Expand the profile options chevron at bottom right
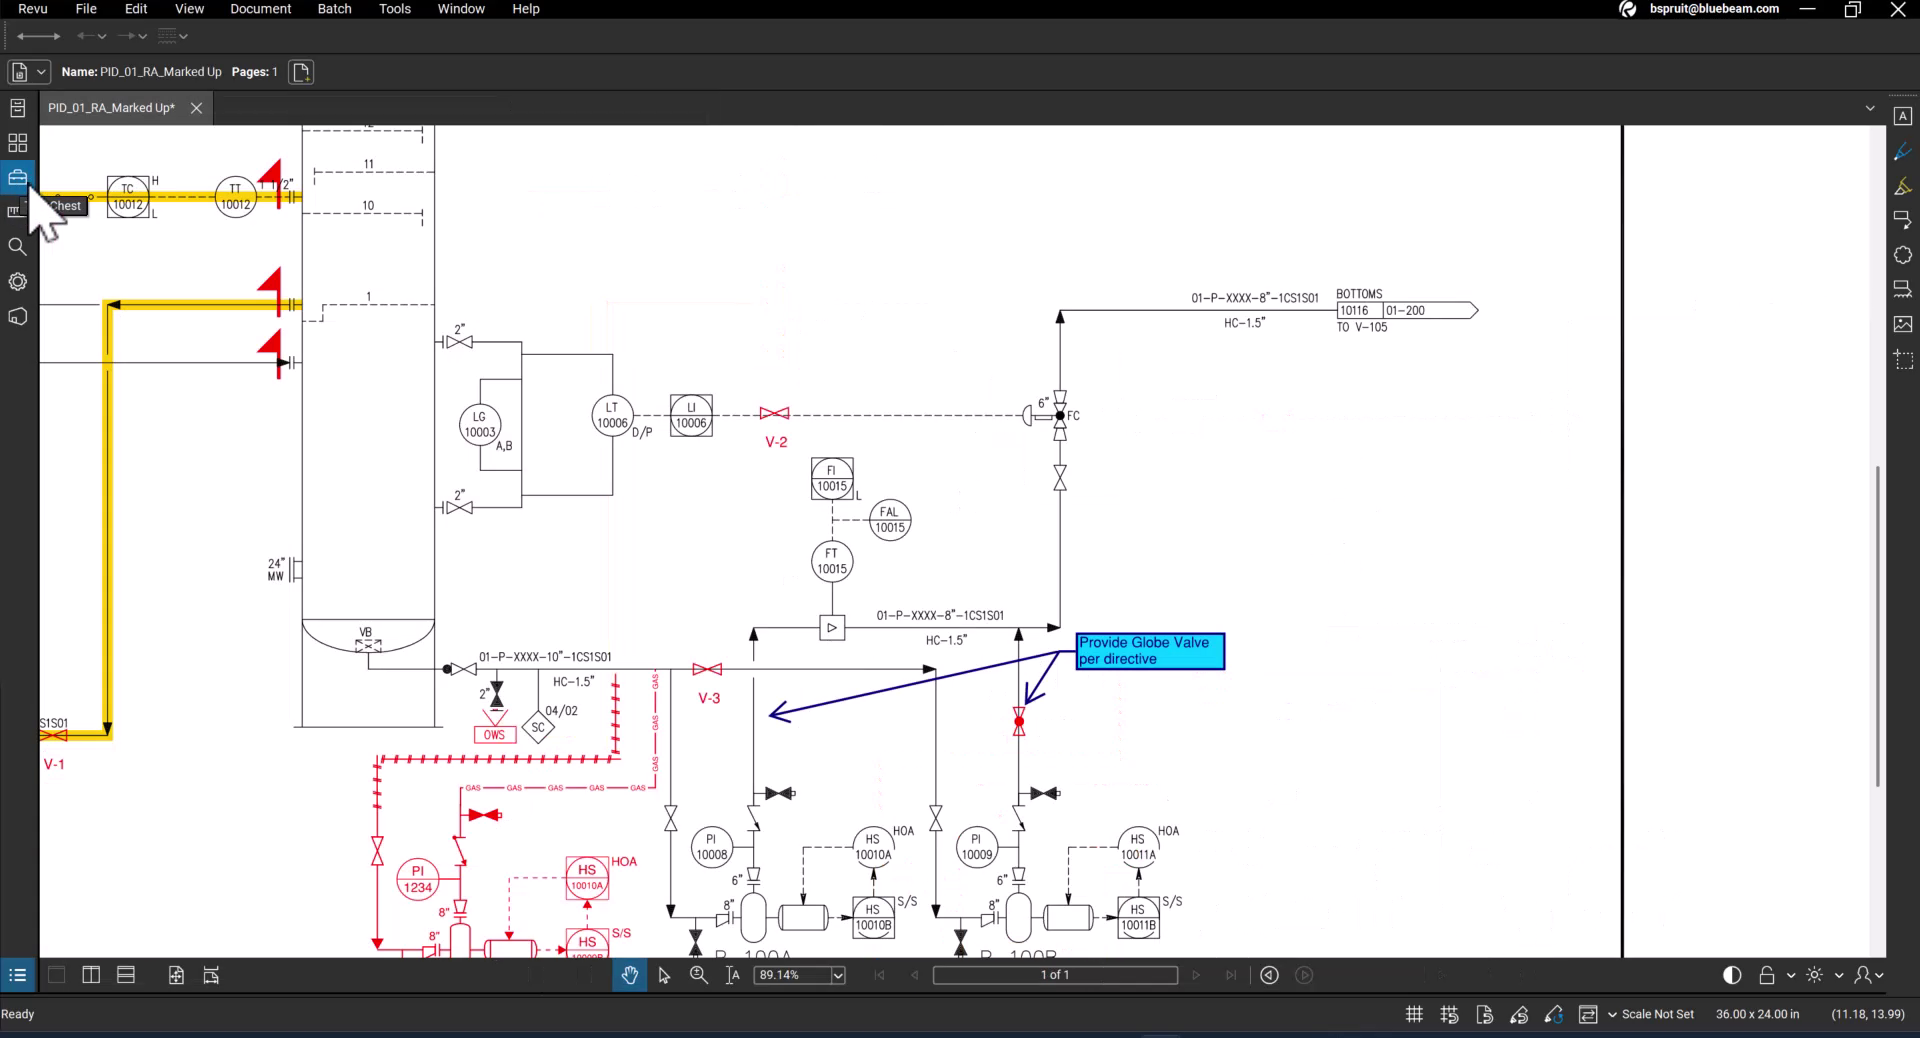This screenshot has width=1920, height=1038. pos(1882,975)
